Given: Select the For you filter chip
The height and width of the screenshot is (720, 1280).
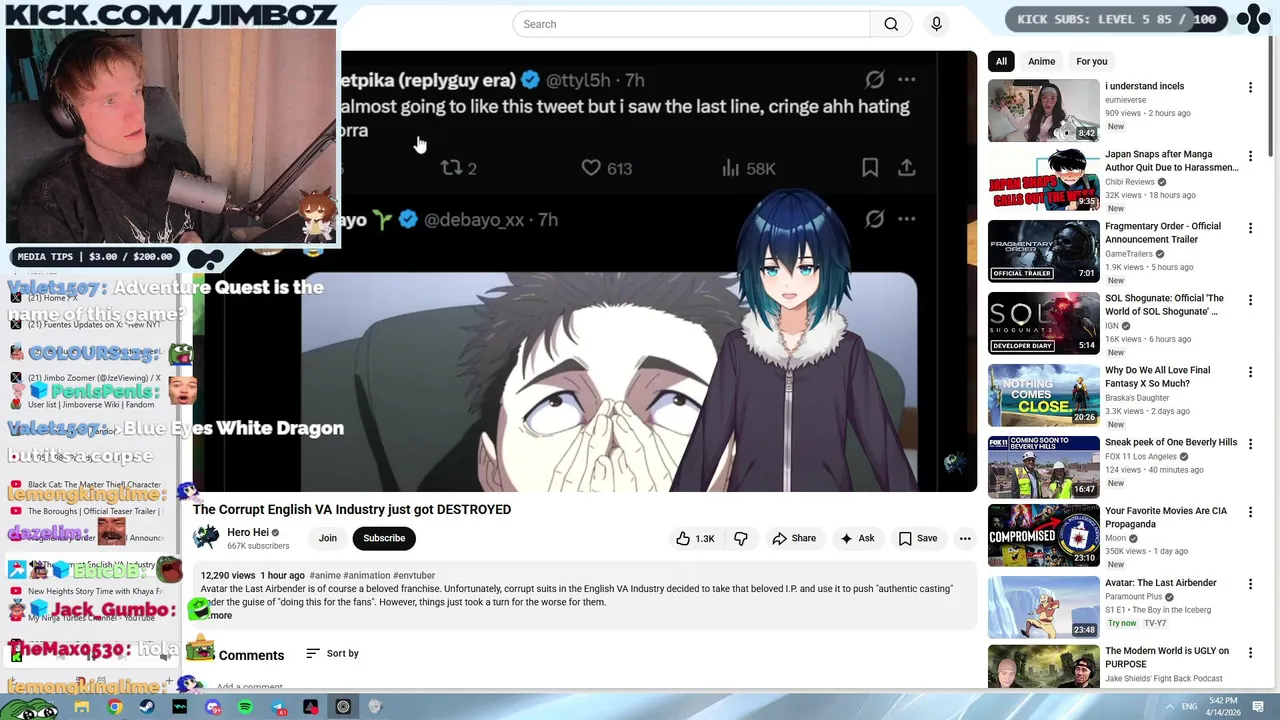Looking at the screenshot, I should pyautogui.click(x=1091, y=61).
